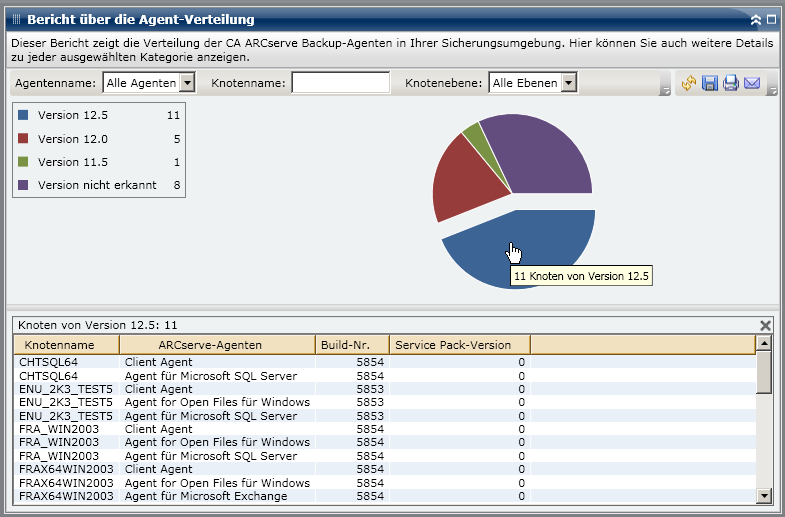Click the 'Knoten von Version 12.5: 11' title

(x=98, y=325)
